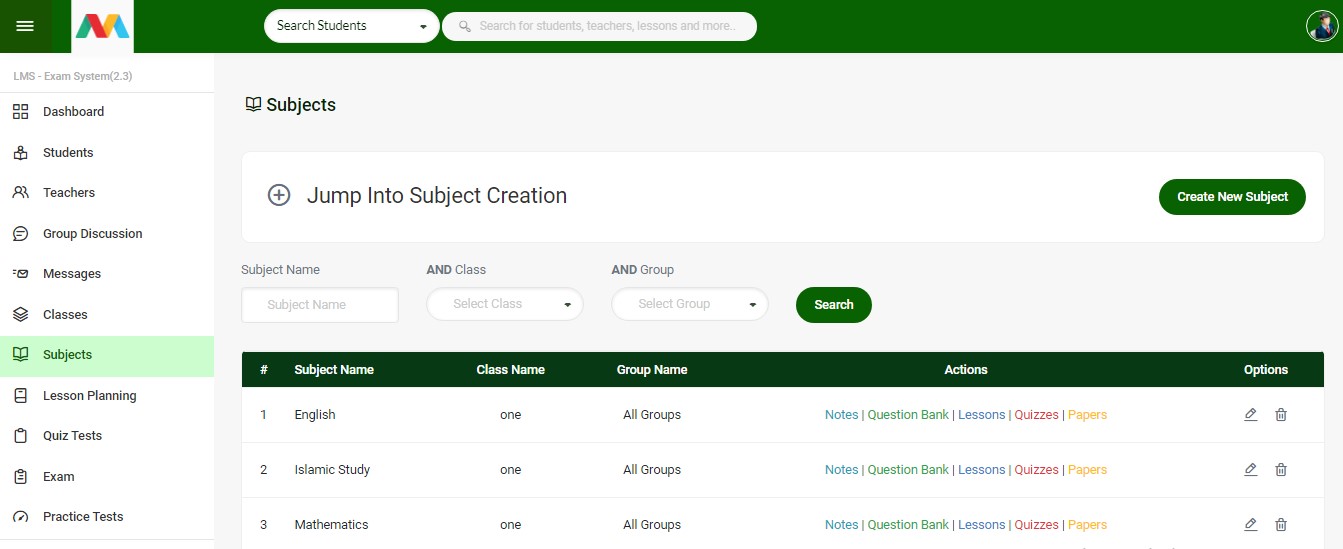Click the Dashboard grid icon
This screenshot has height=549, width=1343.
click(x=20, y=112)
